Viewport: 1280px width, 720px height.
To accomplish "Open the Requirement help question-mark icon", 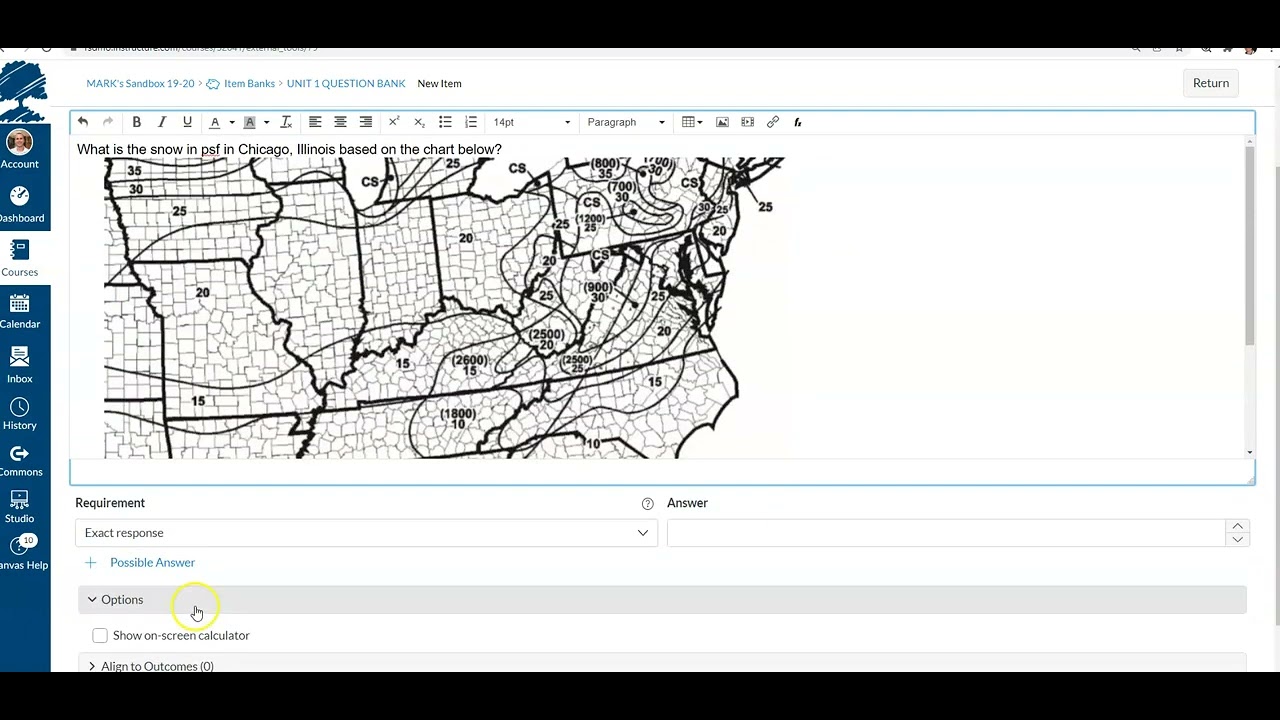I will [647, 503].
